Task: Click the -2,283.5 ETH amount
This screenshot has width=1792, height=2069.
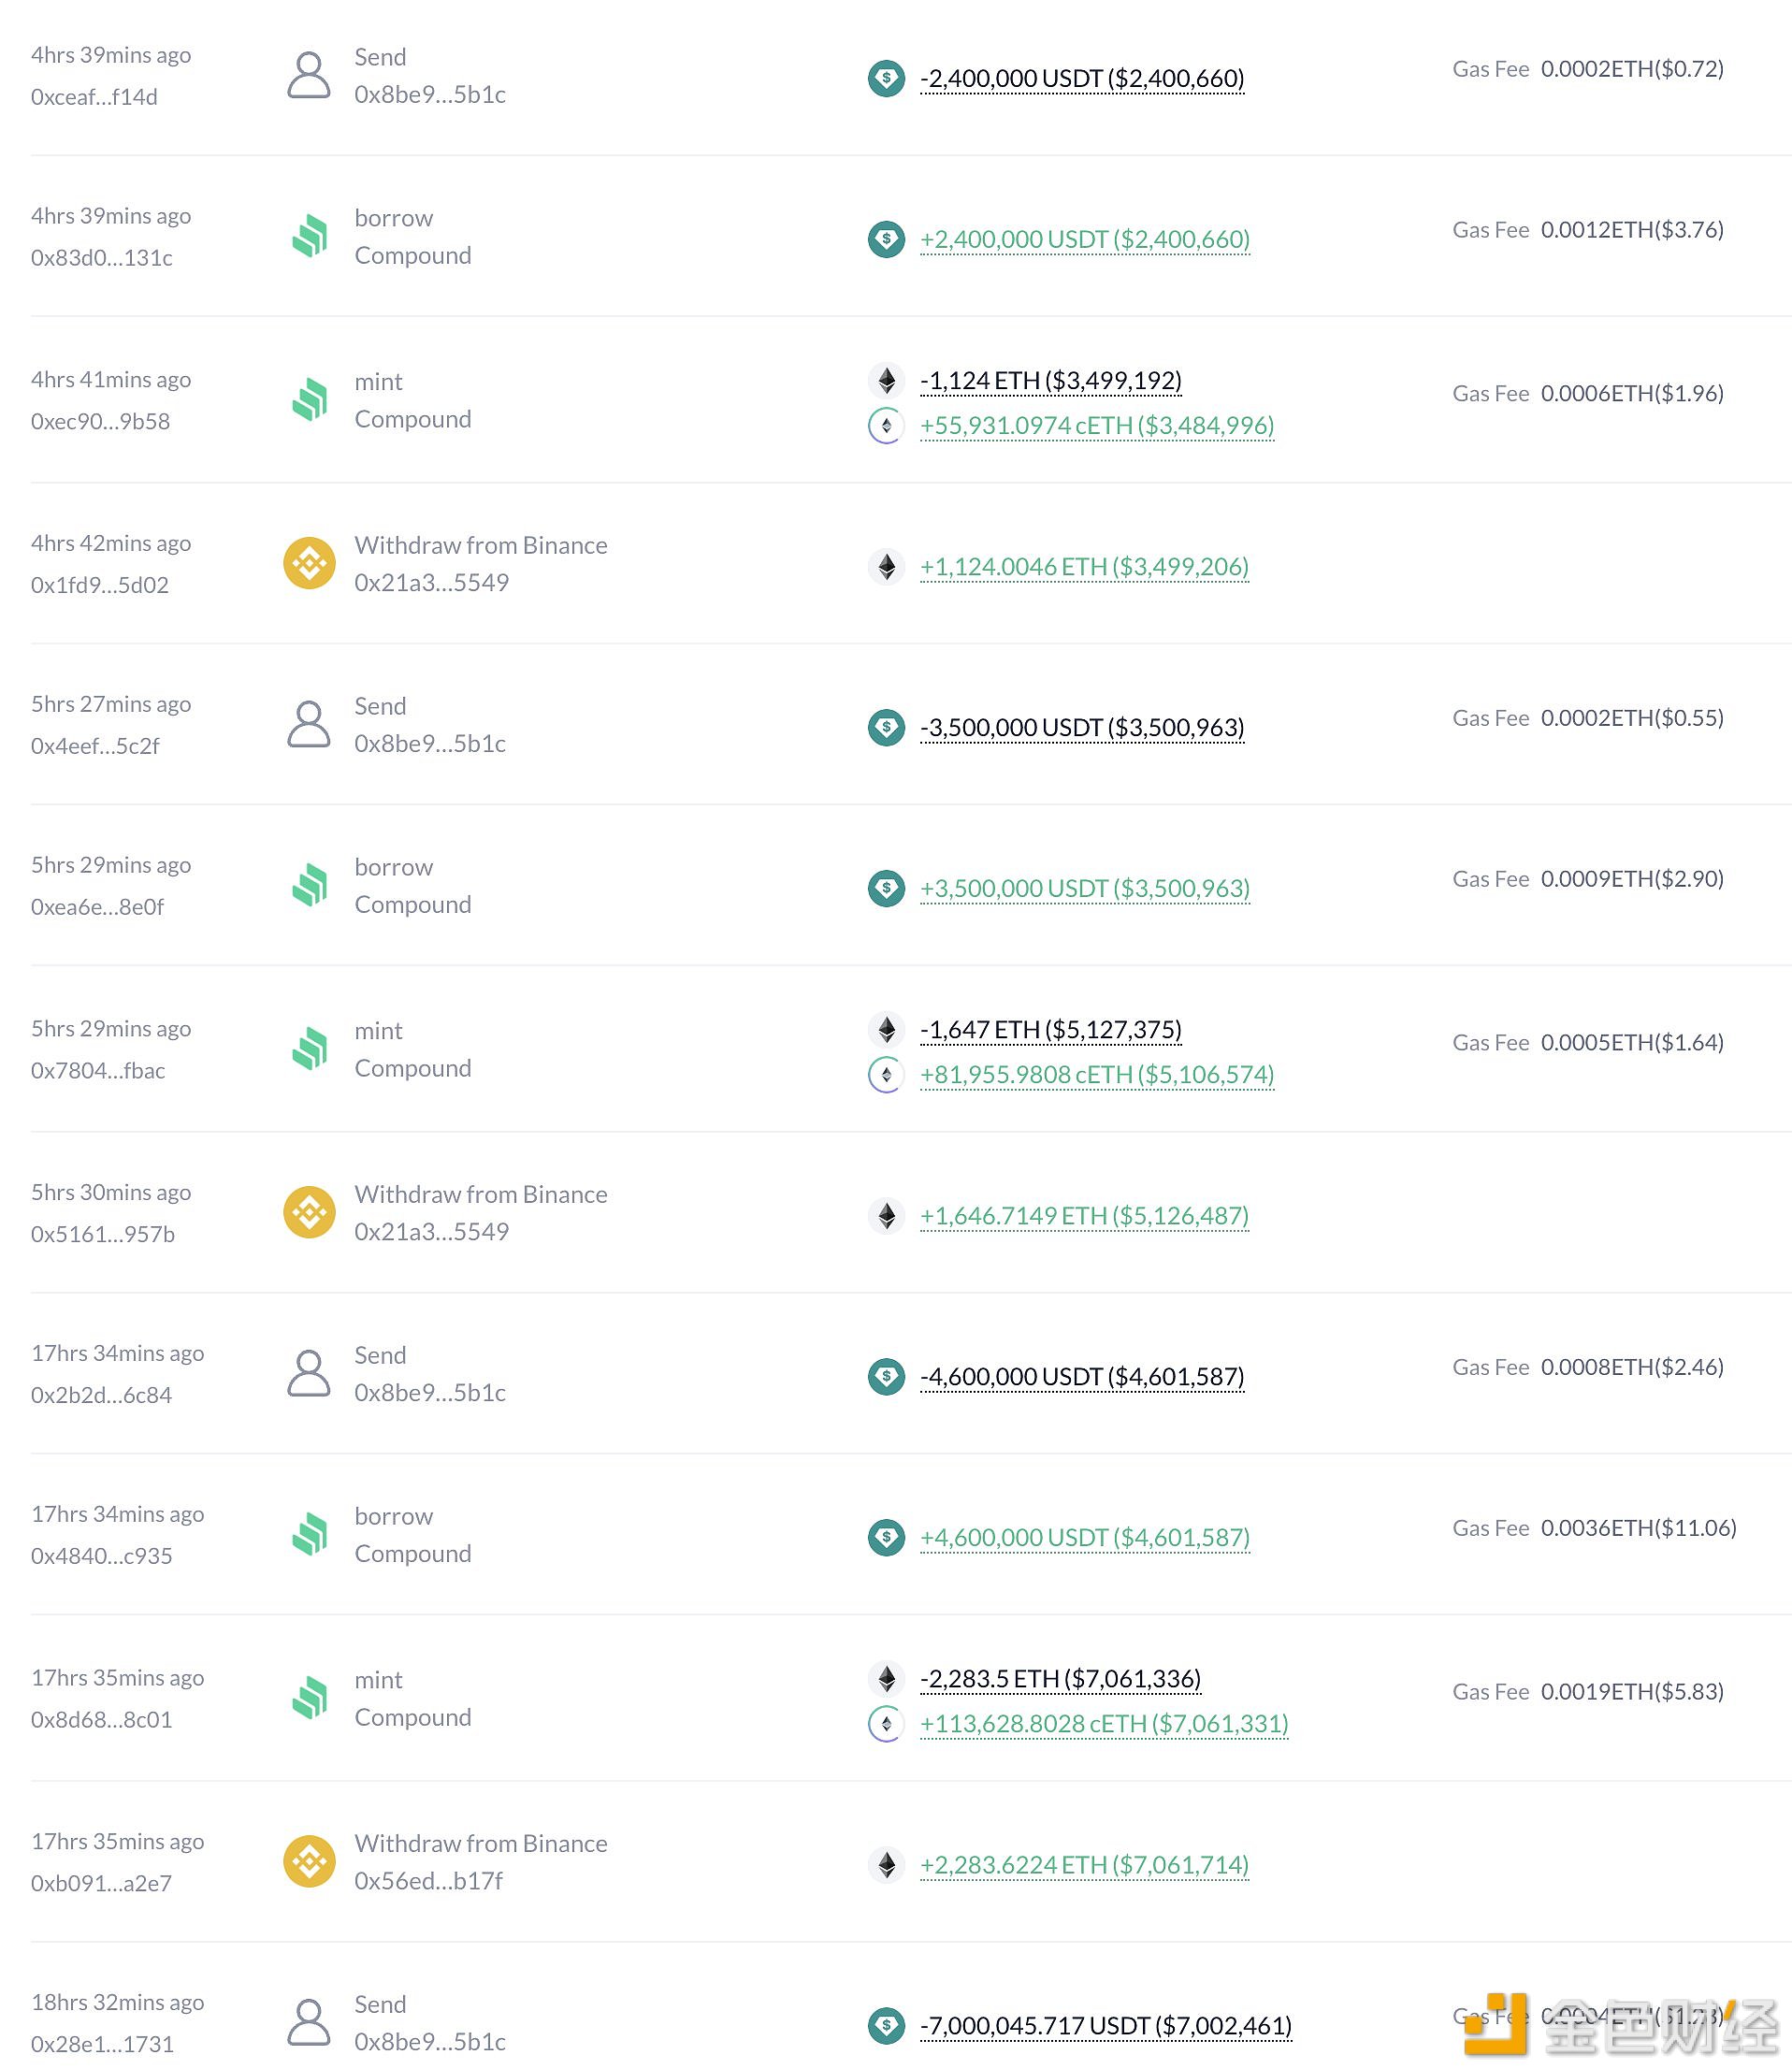Action: tap(1060, 1678)
